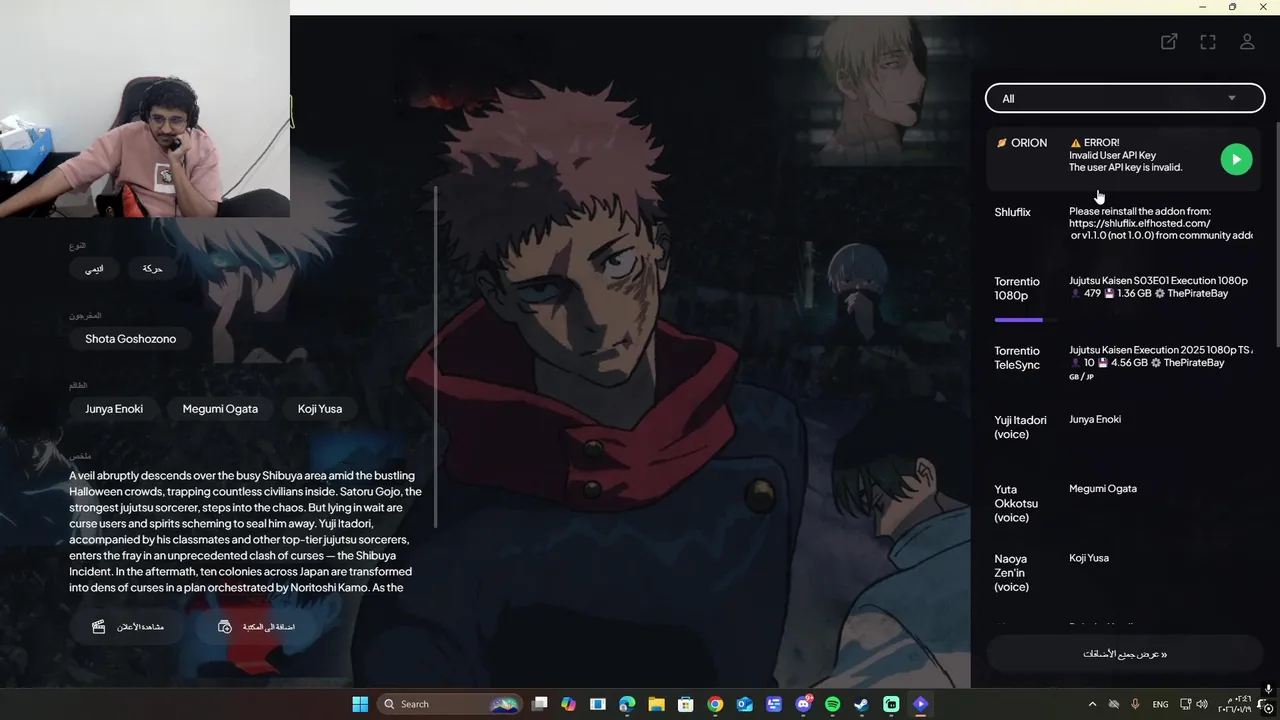
Task: Click the Stremio taskbar icon
Action: [x=920, y=704]
